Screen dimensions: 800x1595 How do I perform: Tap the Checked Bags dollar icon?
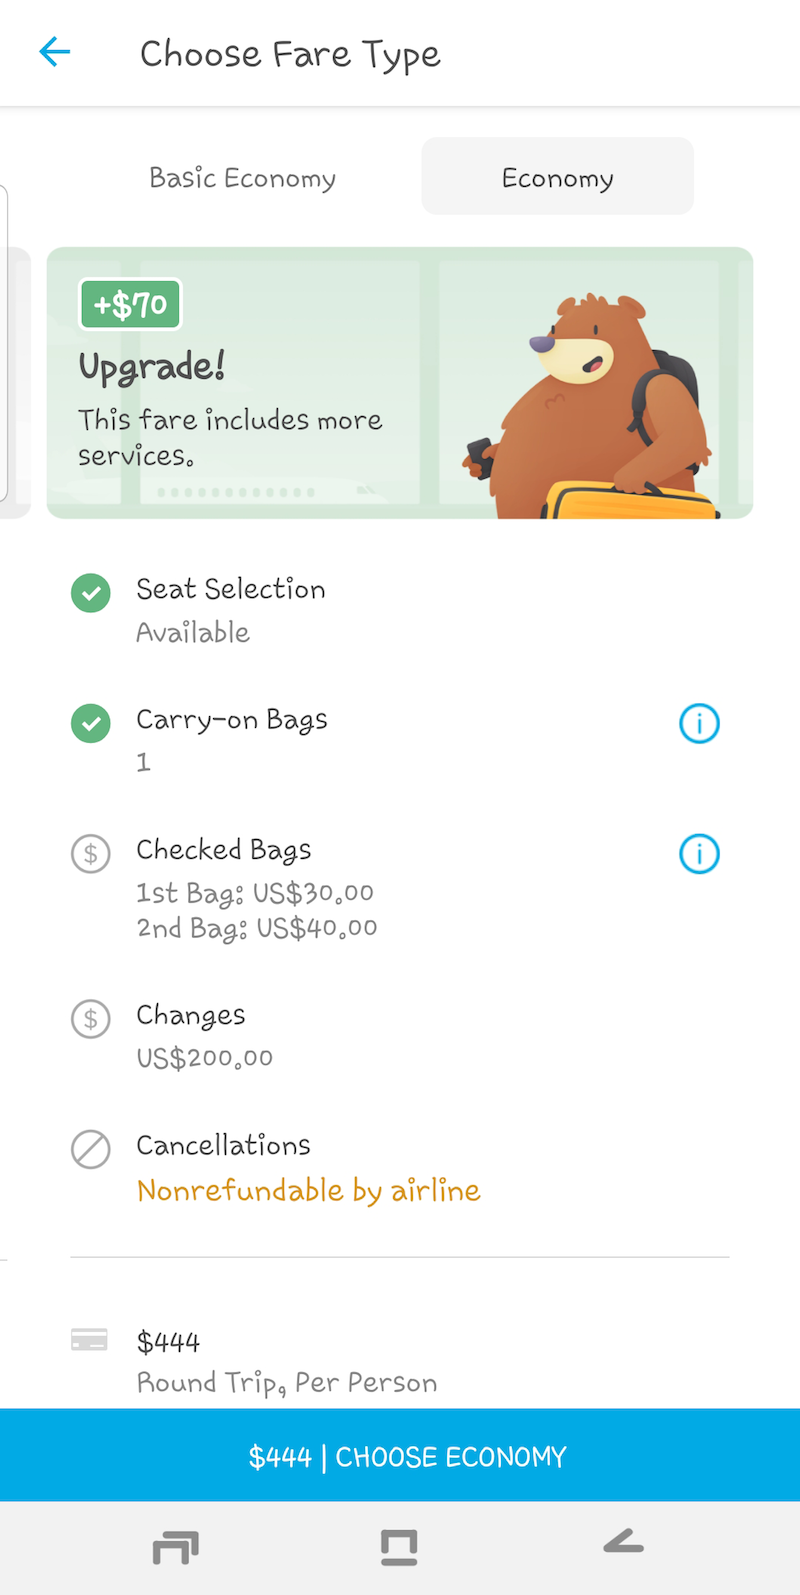click(90, 853)
